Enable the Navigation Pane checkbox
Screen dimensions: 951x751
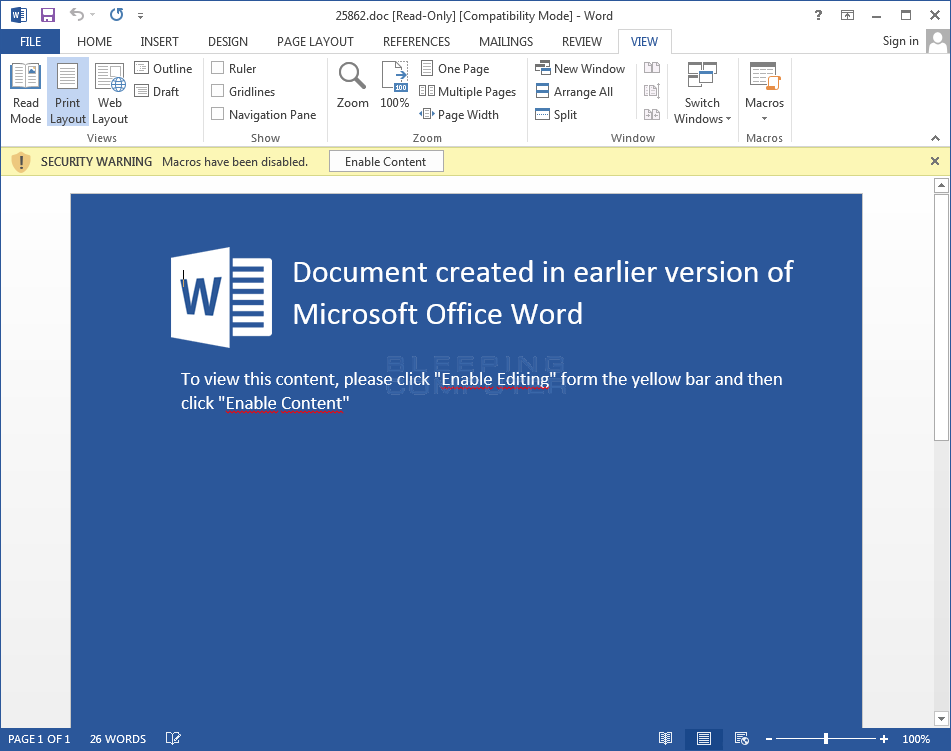pos(218,114)
